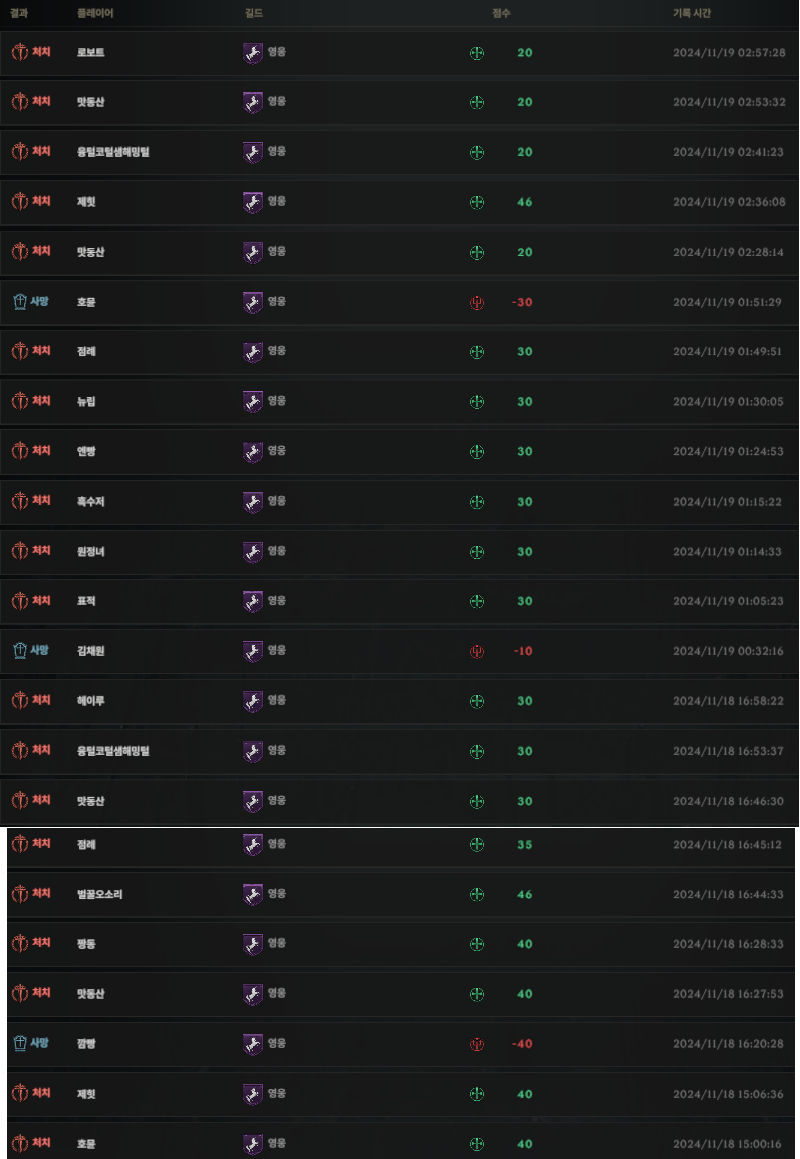Click the death icon in the 깜빵 row

20,1044
